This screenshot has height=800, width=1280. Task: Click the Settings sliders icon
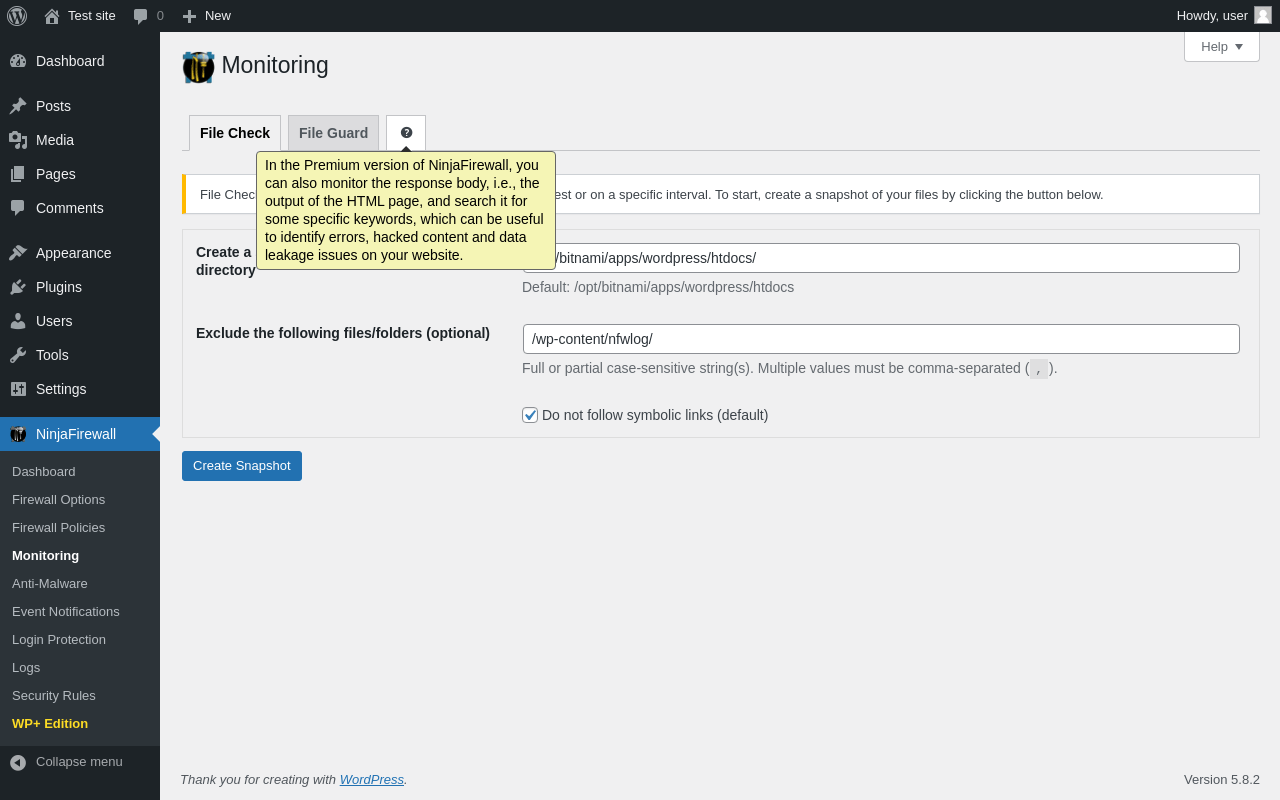18,389
